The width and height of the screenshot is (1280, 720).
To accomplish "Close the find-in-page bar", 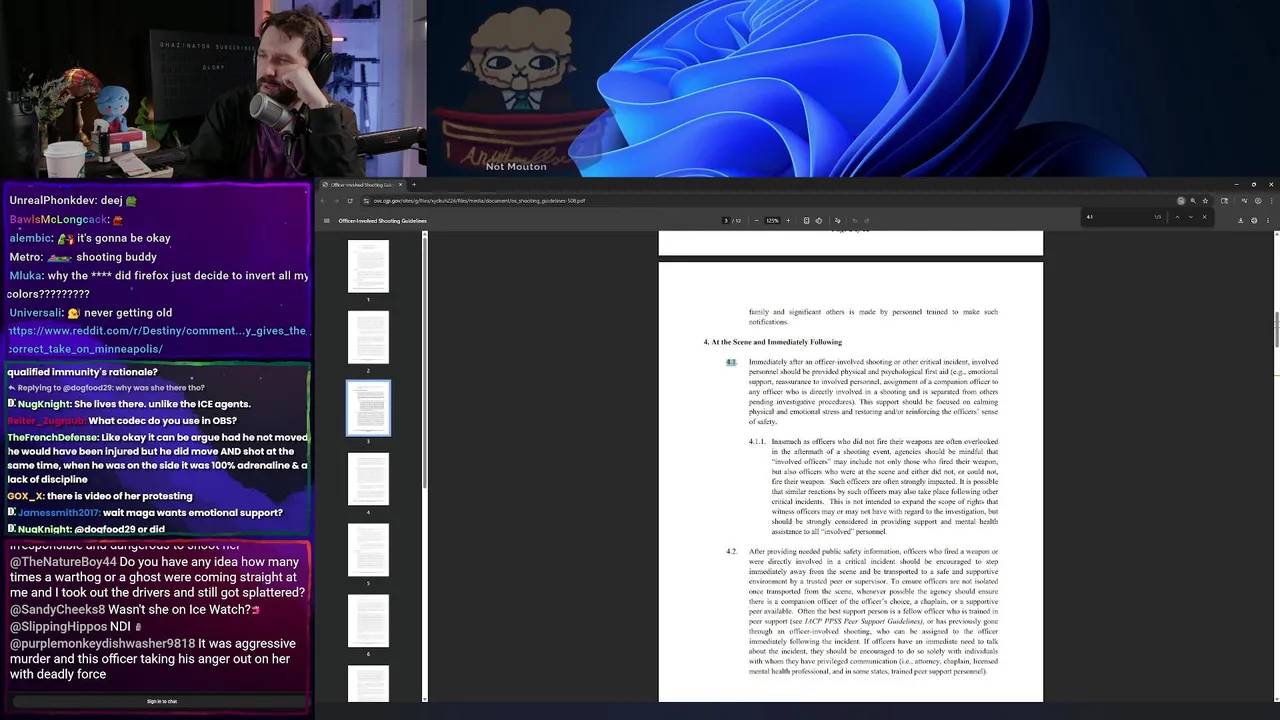I will coord(1204,217).
